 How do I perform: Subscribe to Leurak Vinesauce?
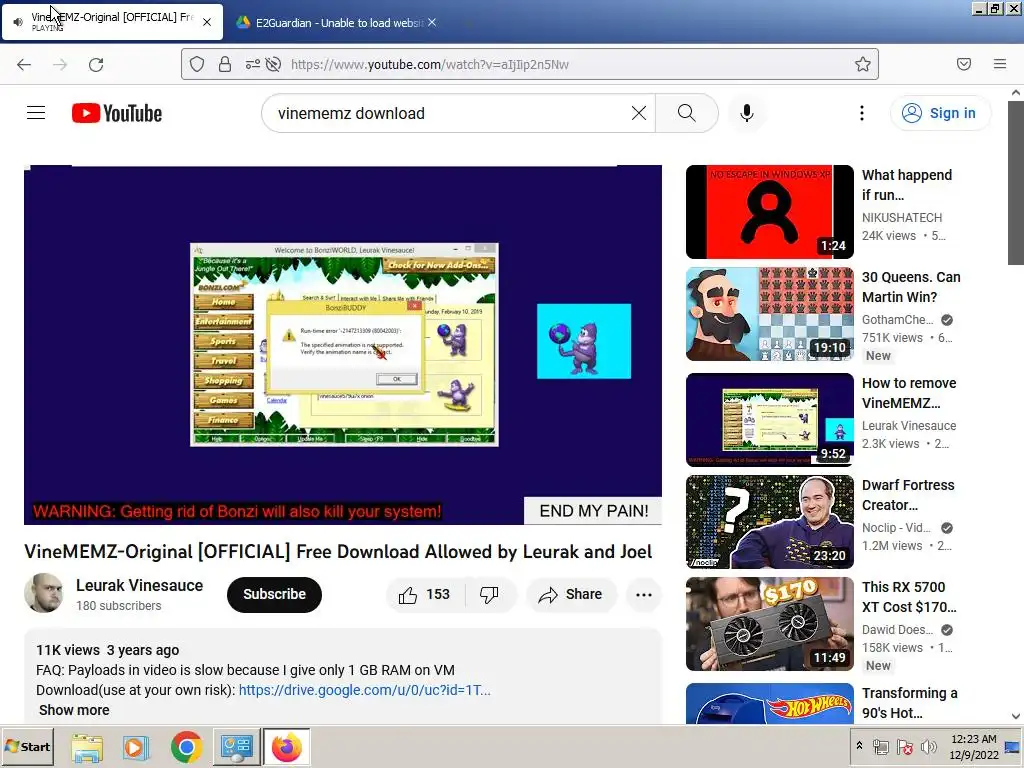[x=274, y=594]
